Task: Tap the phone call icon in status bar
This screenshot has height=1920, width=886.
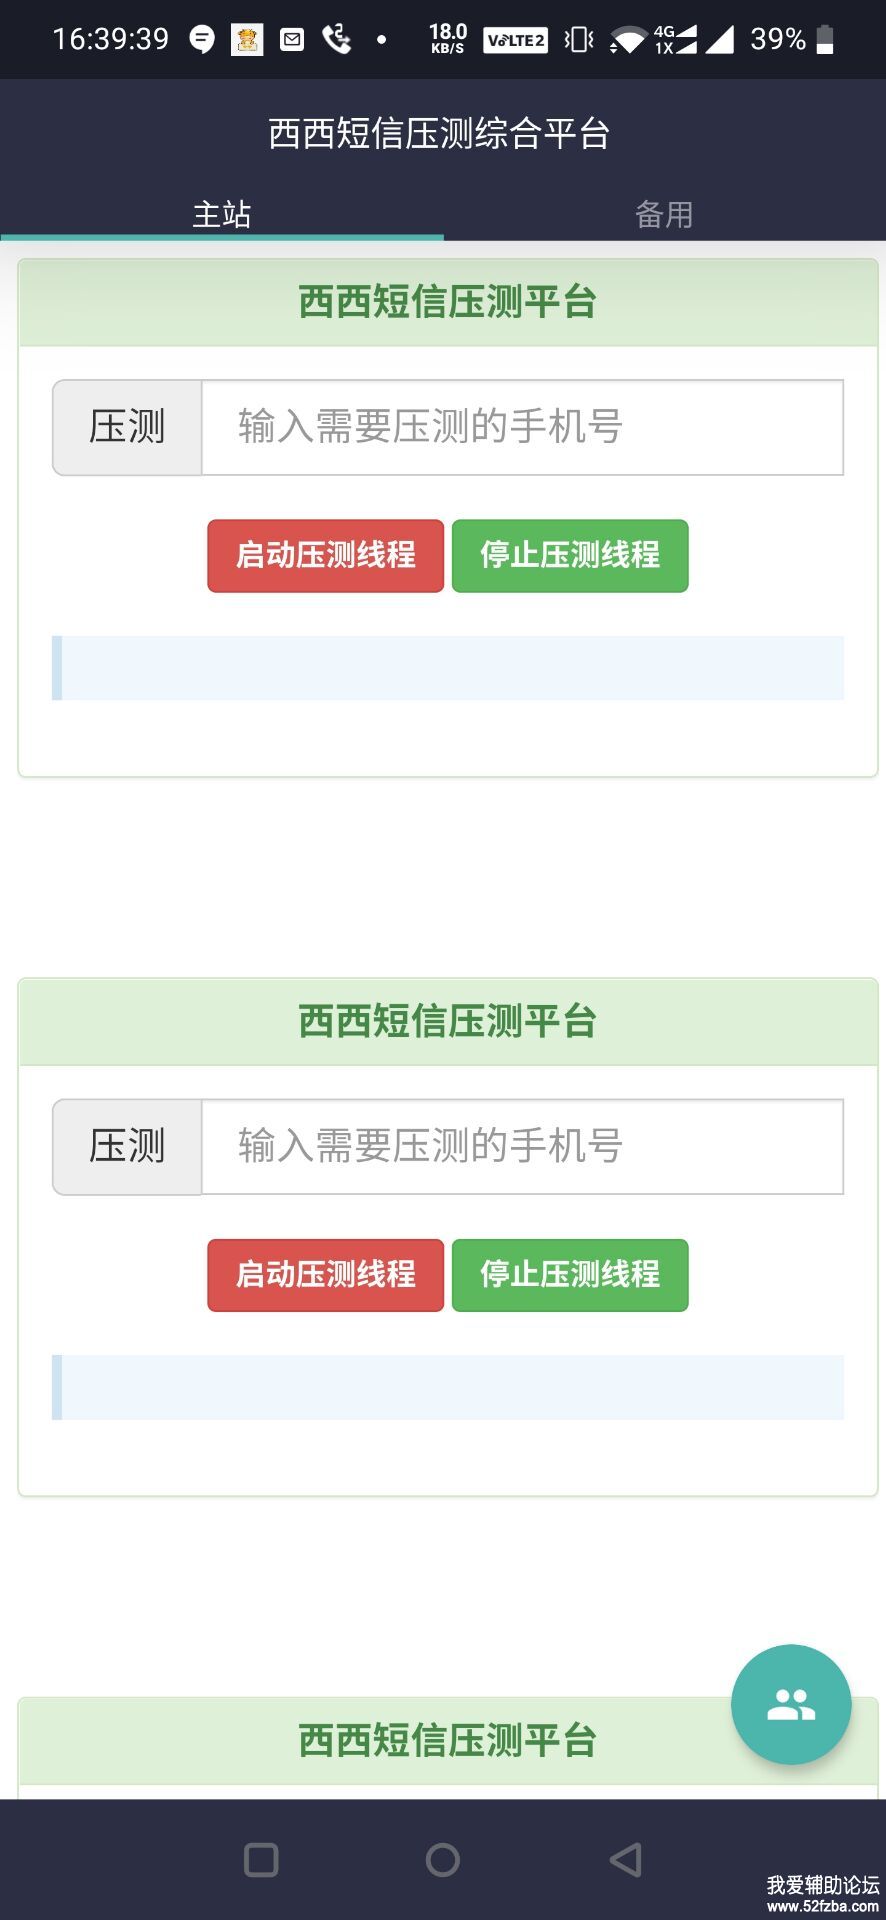Action: (337, 39)
